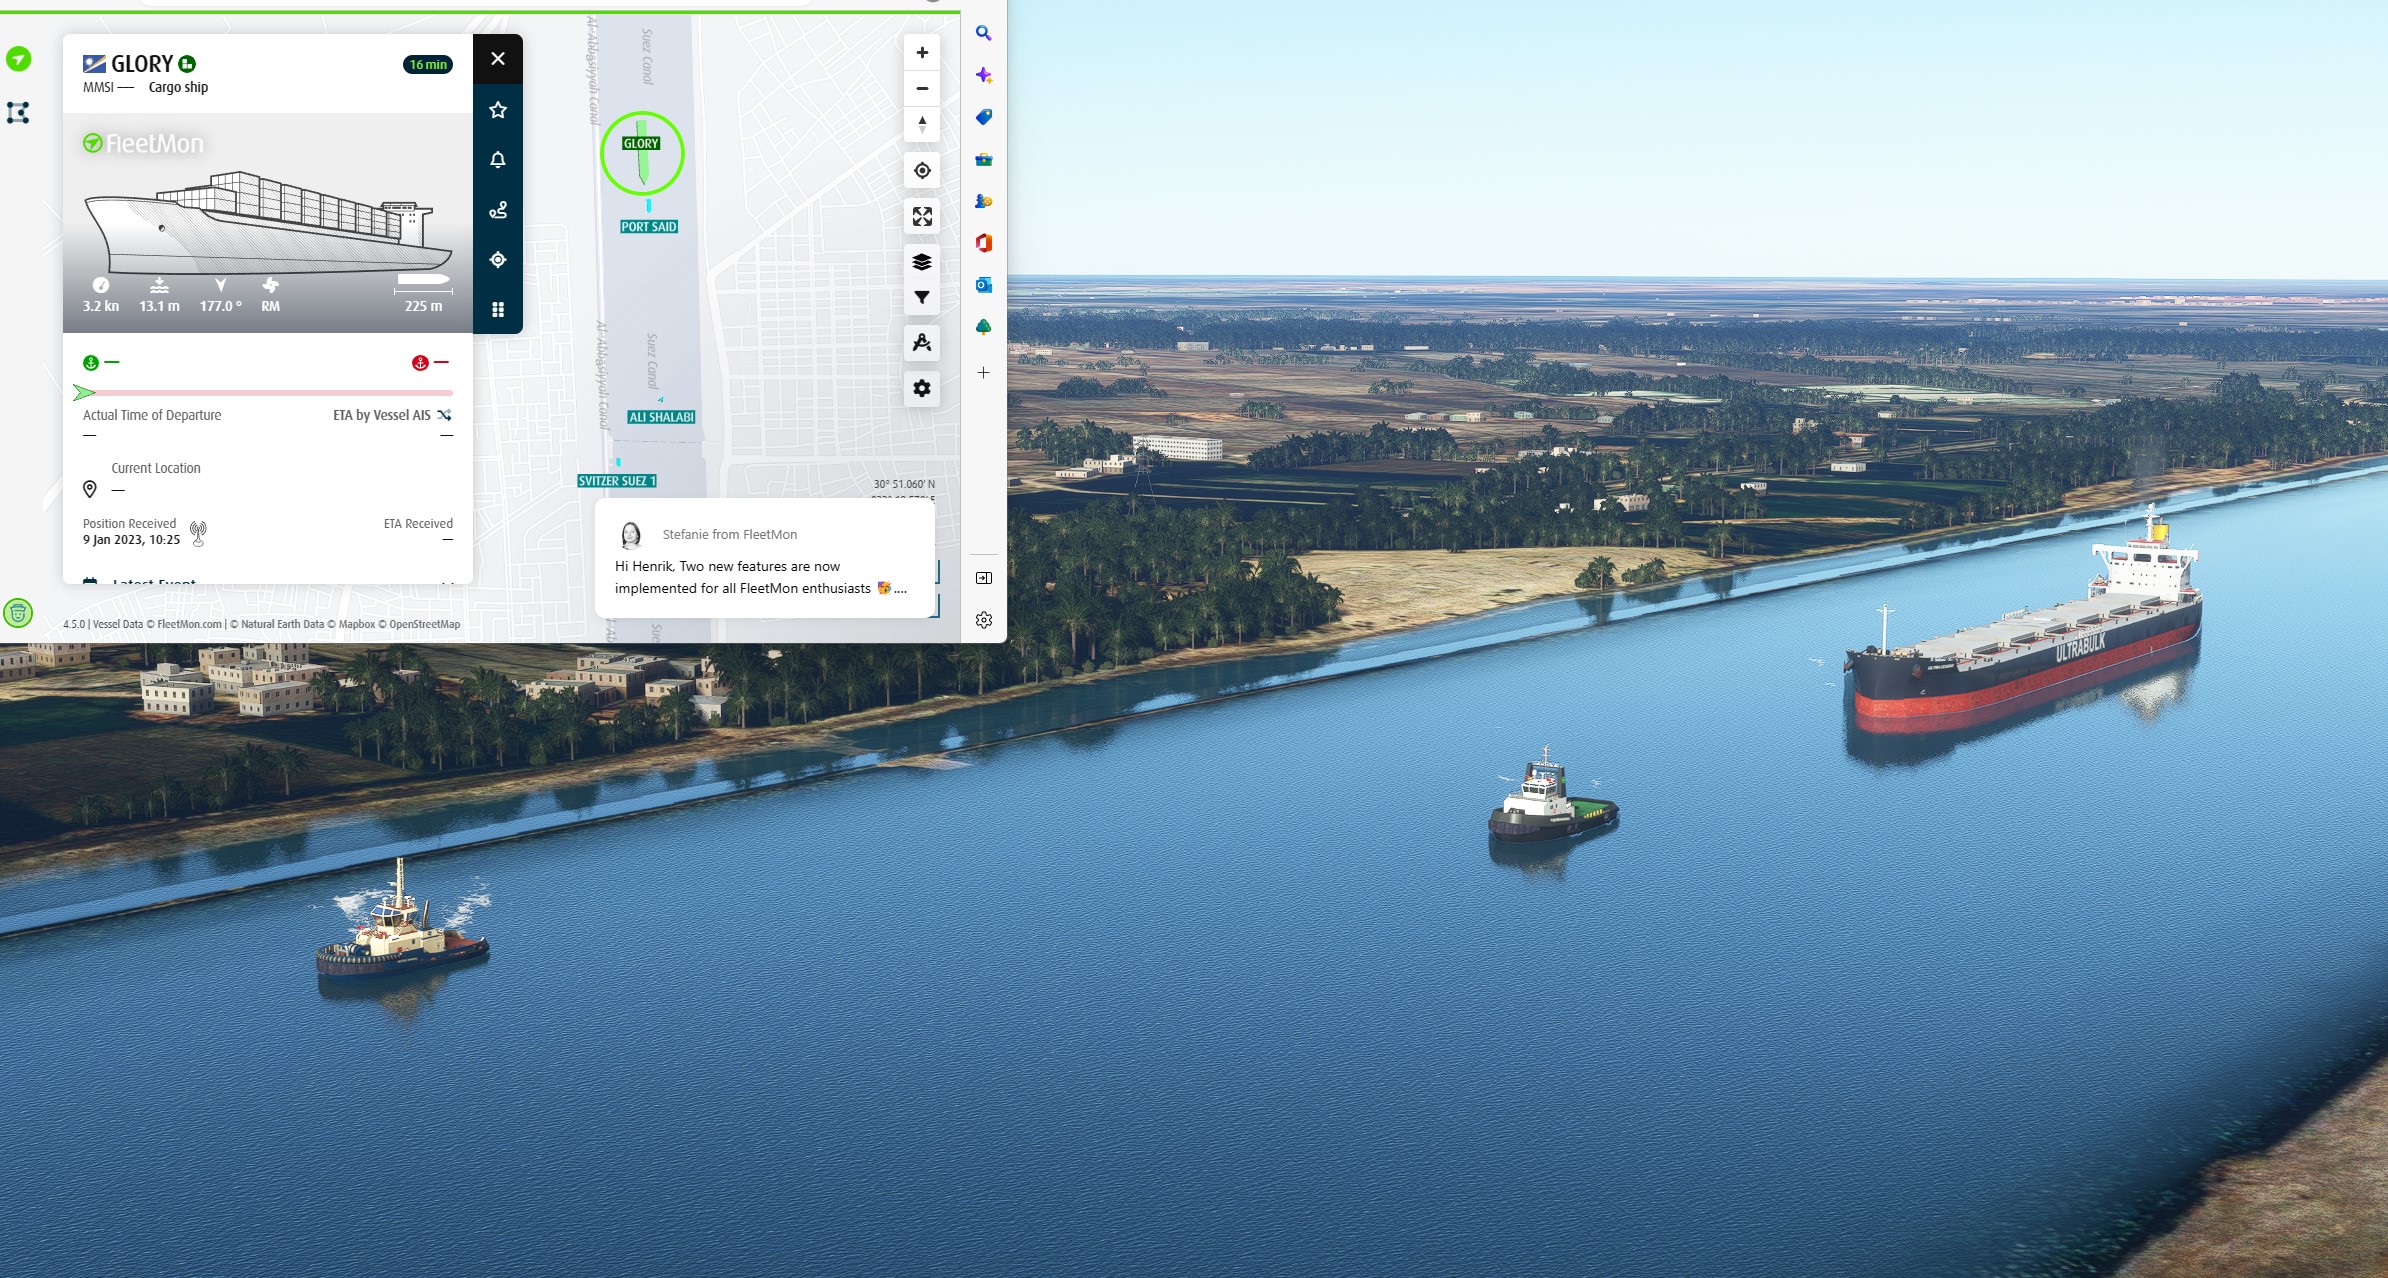Image resolution: width=2388 pixels, height=1278 pixels.
Task: Show vessel track route icon
Action: tap(498, 210)
